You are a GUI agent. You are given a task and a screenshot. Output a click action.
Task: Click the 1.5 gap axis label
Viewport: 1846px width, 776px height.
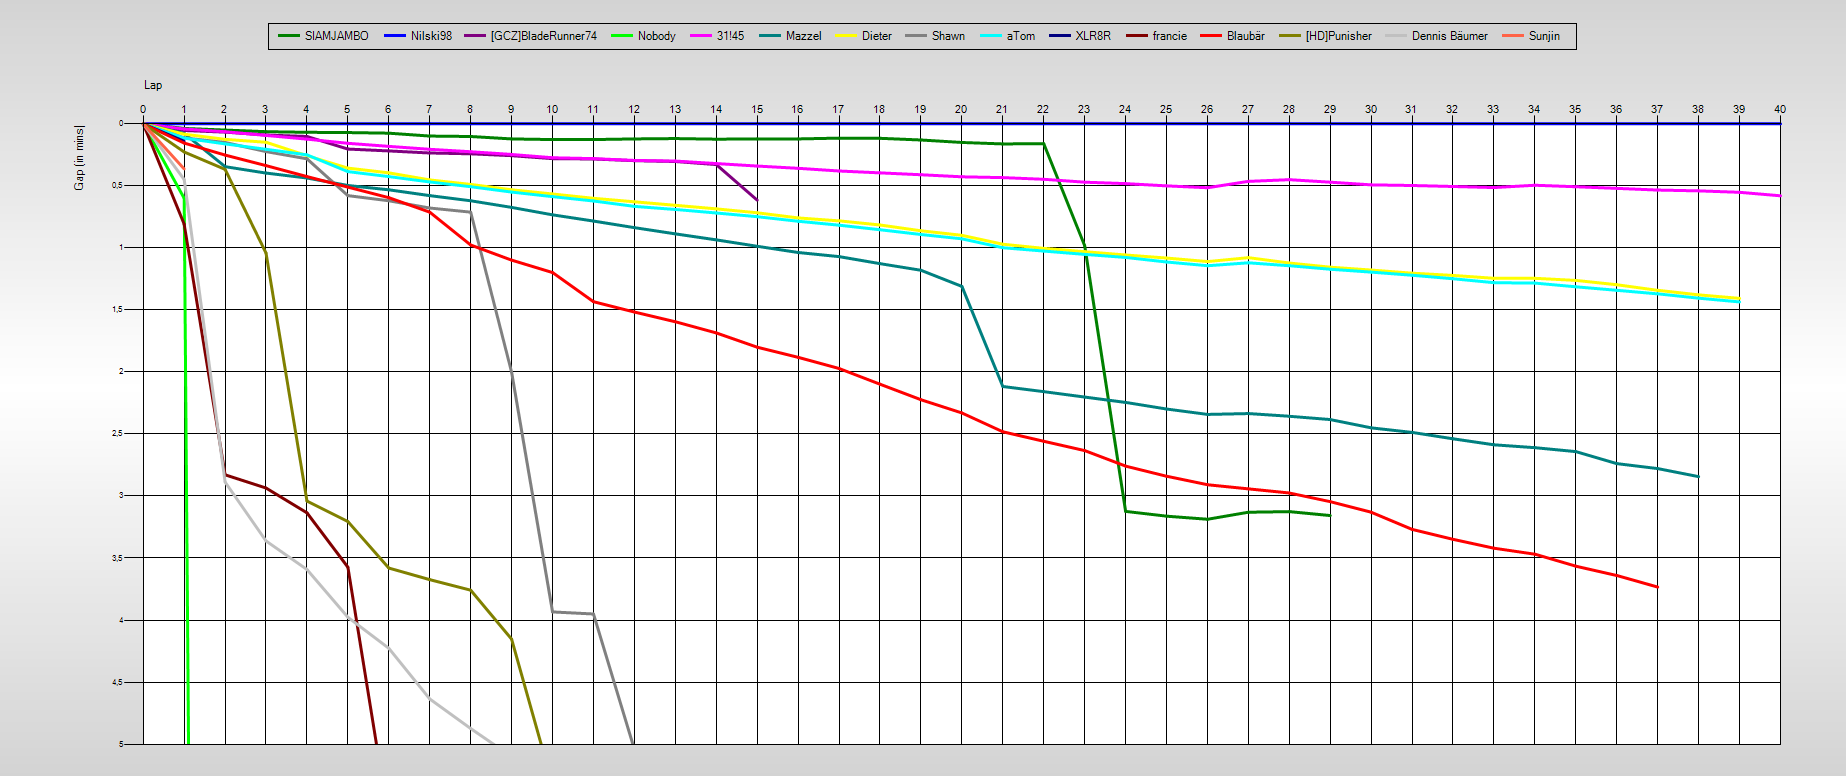[x=117, y=309]
